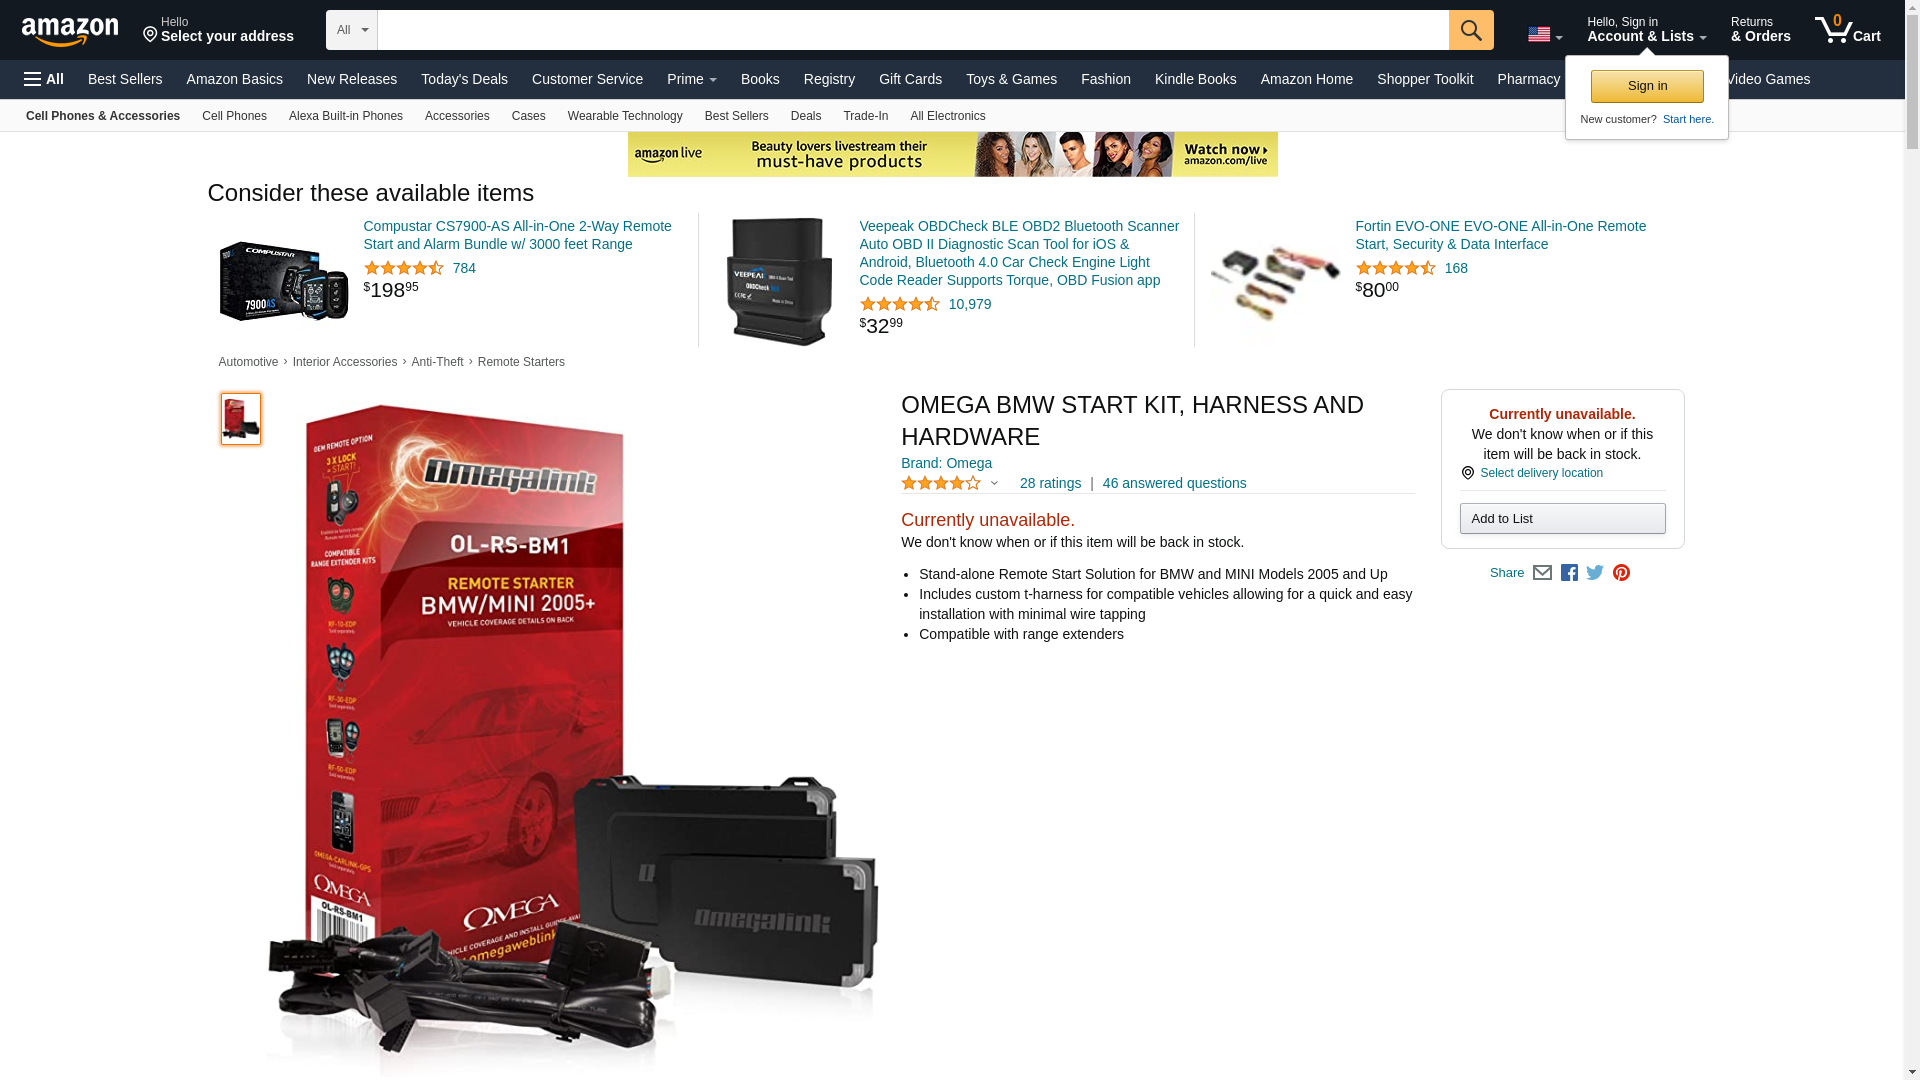Click inside the Amazon search field
Viewport: 1920px width, 1080px height.
pos(913,30)
